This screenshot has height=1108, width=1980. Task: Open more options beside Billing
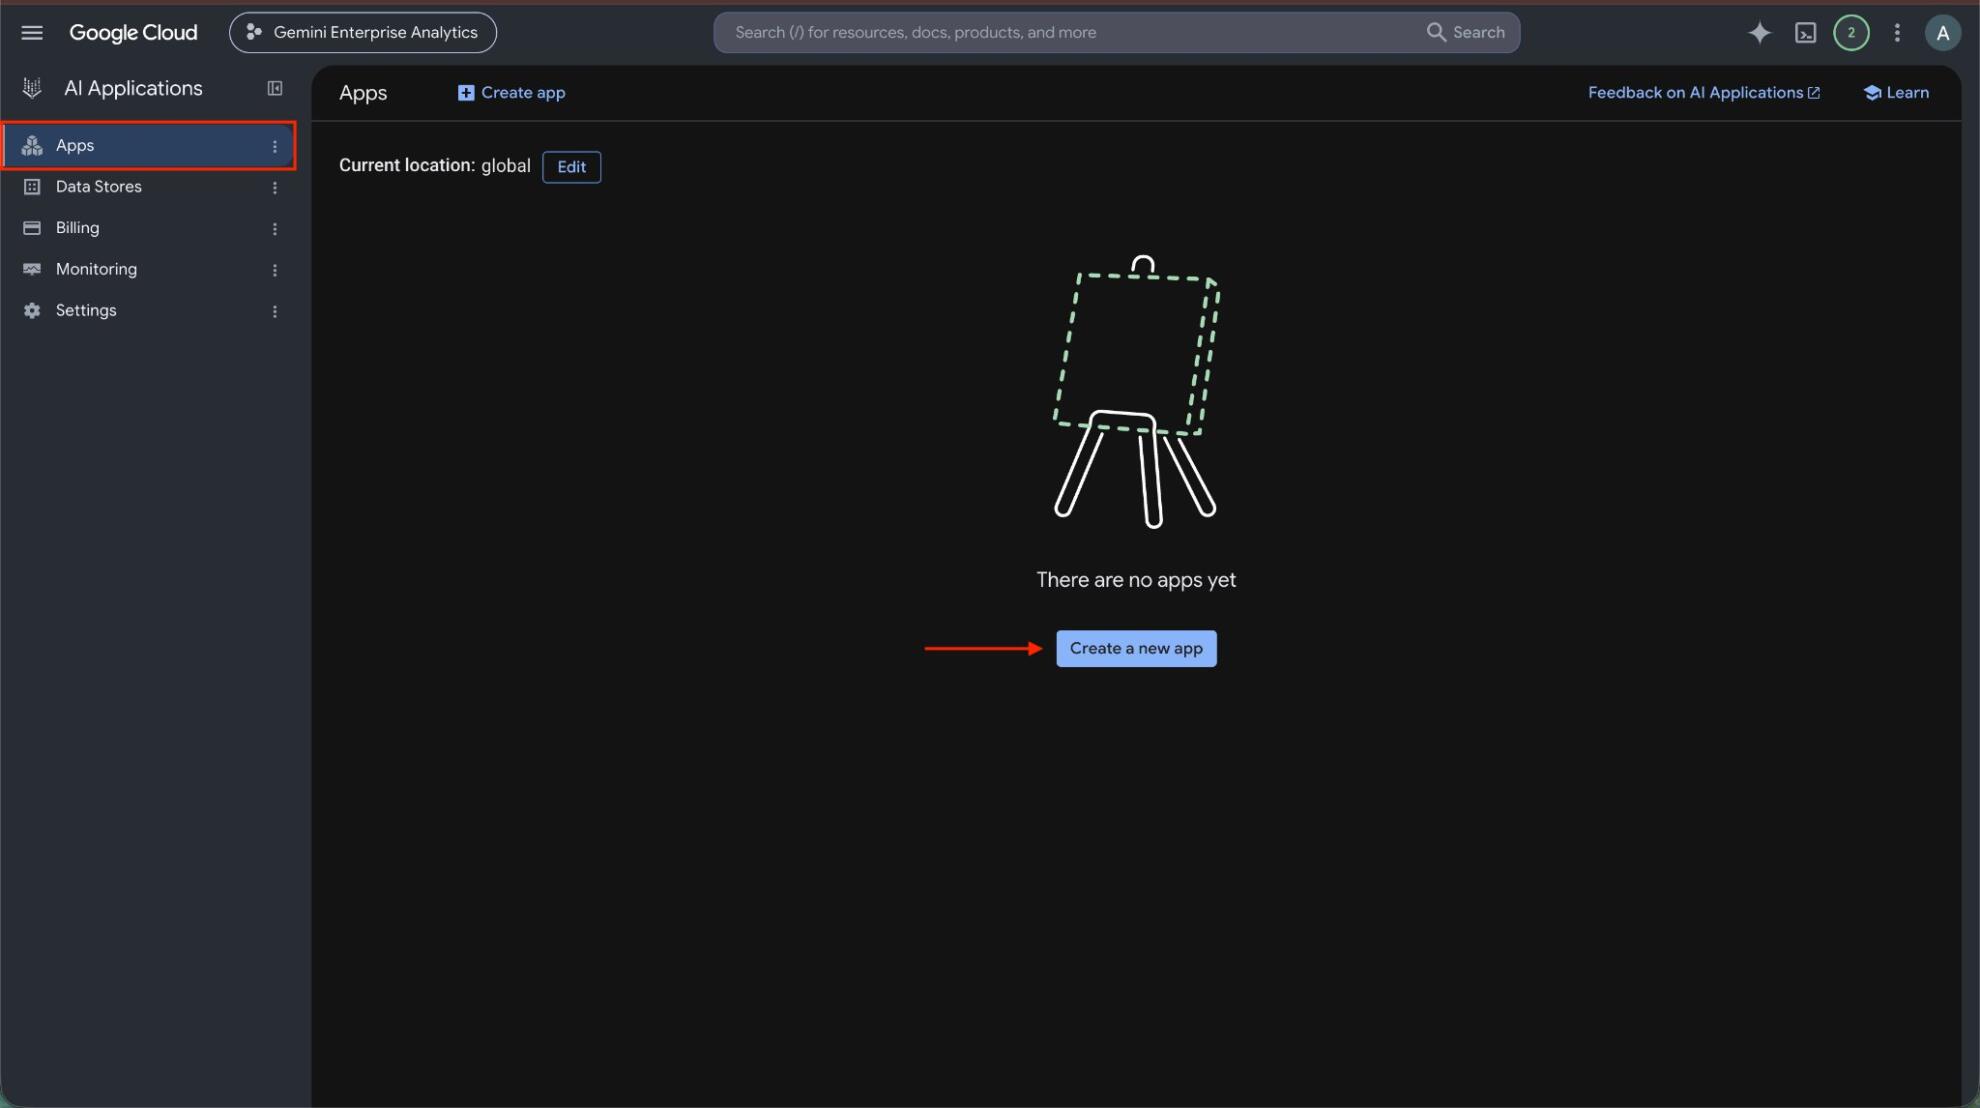[275, 229]
